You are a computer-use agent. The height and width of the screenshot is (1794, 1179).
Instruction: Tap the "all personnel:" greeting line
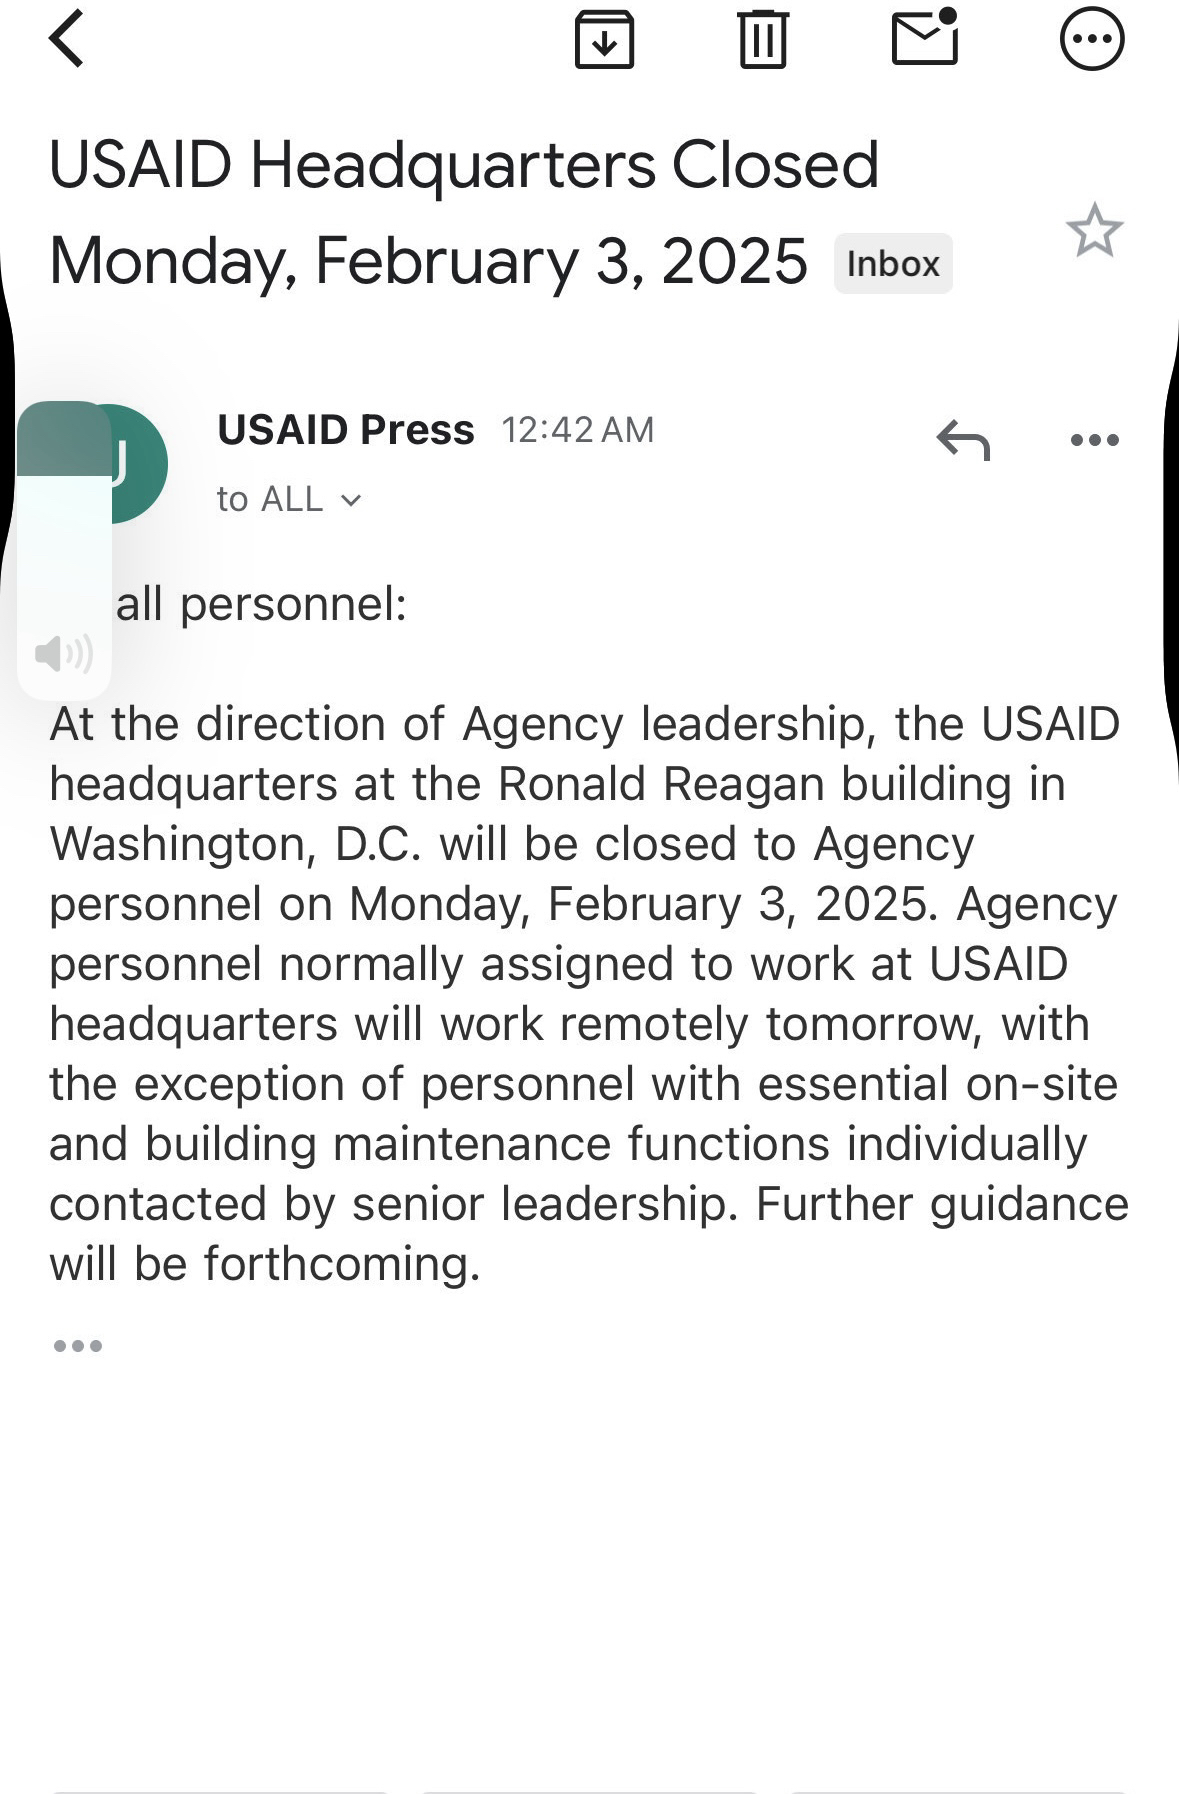(x=262, y=605)
